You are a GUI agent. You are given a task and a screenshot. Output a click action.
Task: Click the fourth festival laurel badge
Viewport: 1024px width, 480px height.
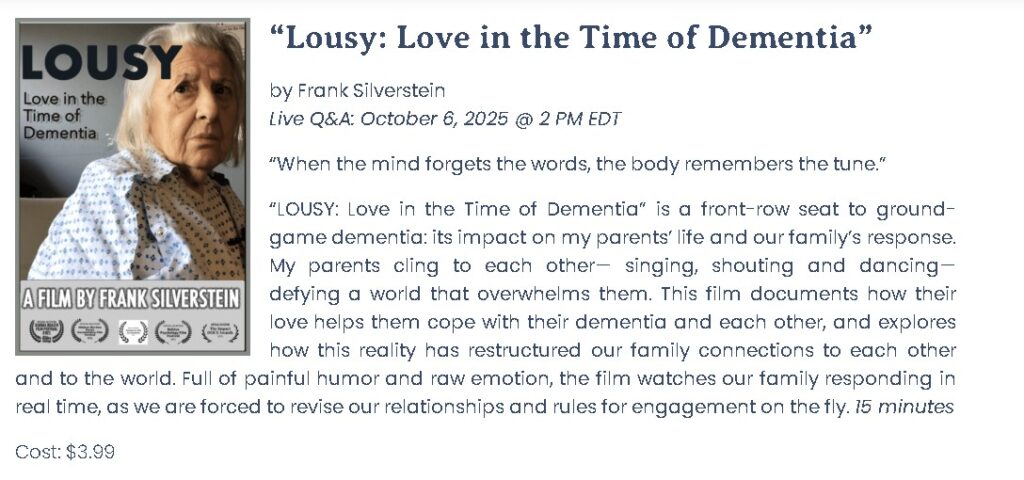click(x=173, y=332)
